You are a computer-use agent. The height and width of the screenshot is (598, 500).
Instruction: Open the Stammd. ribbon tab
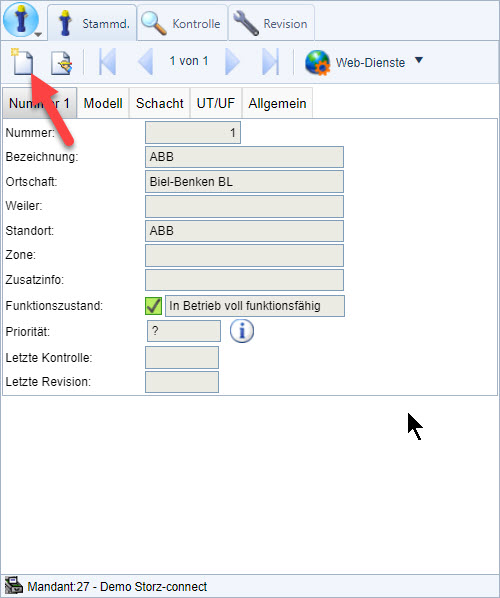pyautogui.click(x=92, y=23)
